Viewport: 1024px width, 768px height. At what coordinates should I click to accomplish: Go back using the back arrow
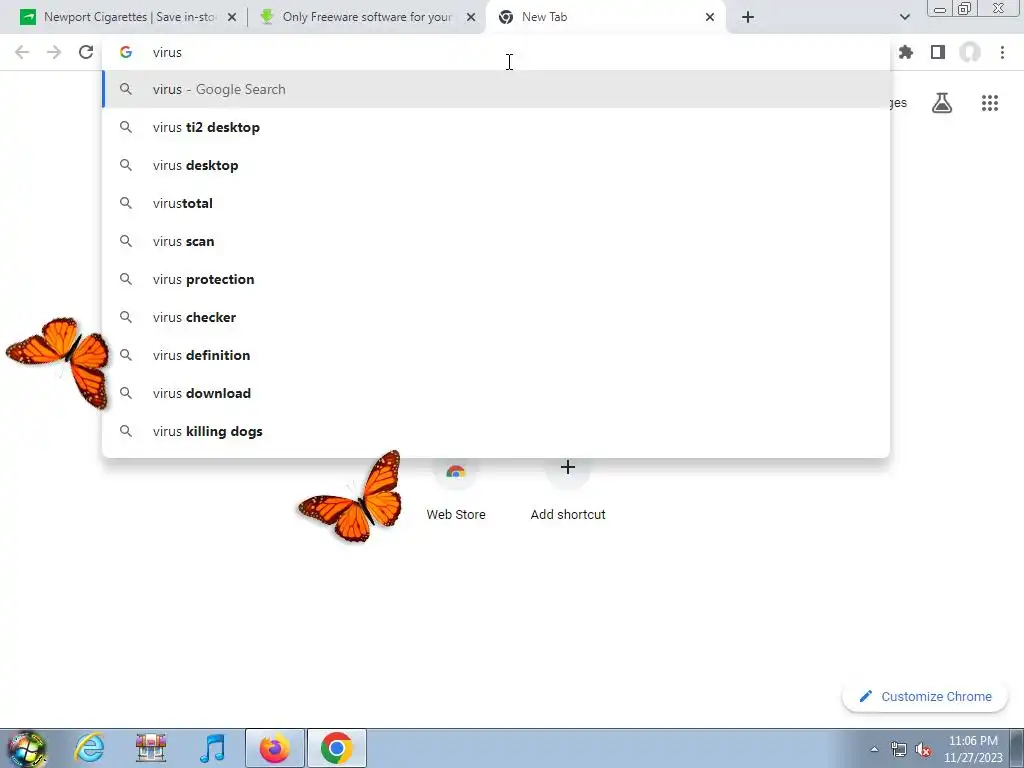pyautogui.click(x=22, y=52)
